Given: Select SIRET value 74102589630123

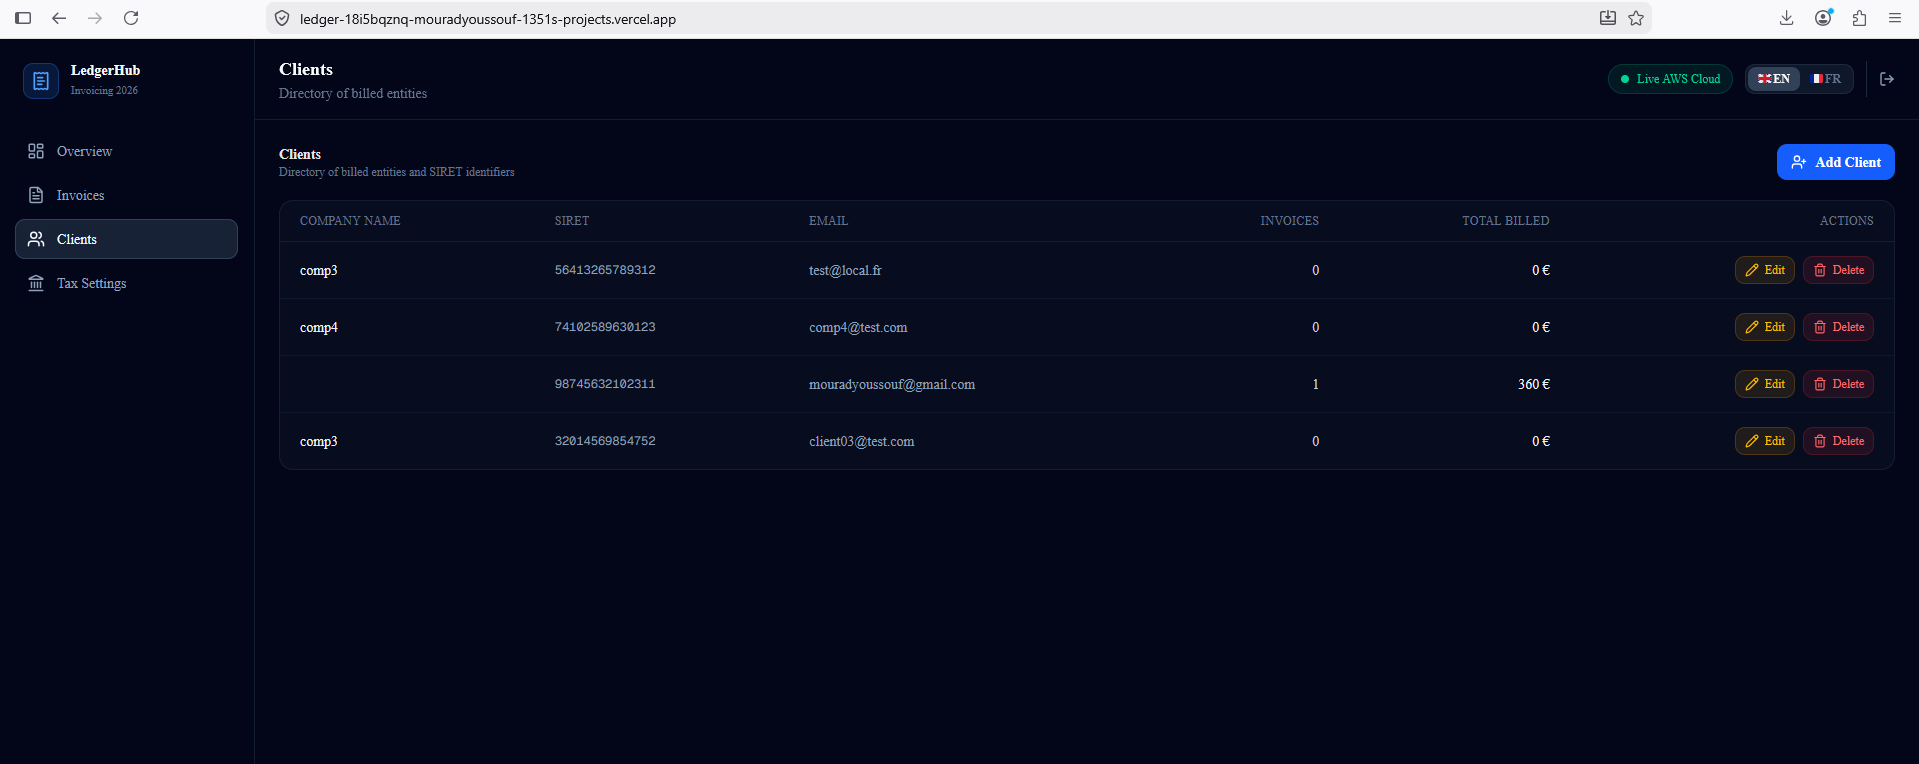Looking at the screenshot, I should 605,327.
